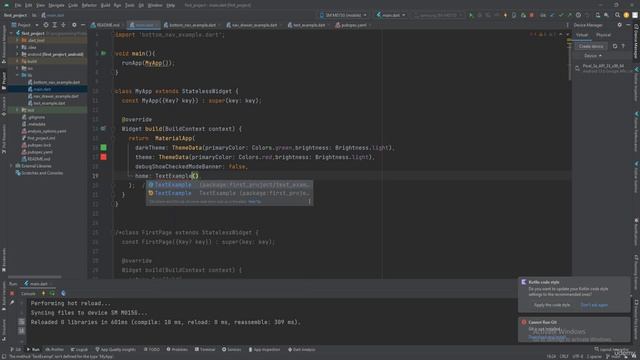Open Project panel settings gear

(74, 25)
